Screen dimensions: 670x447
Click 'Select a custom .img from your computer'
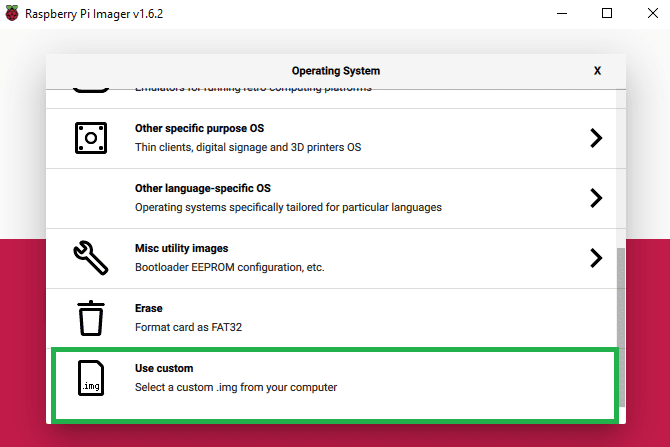click(236, 387)
